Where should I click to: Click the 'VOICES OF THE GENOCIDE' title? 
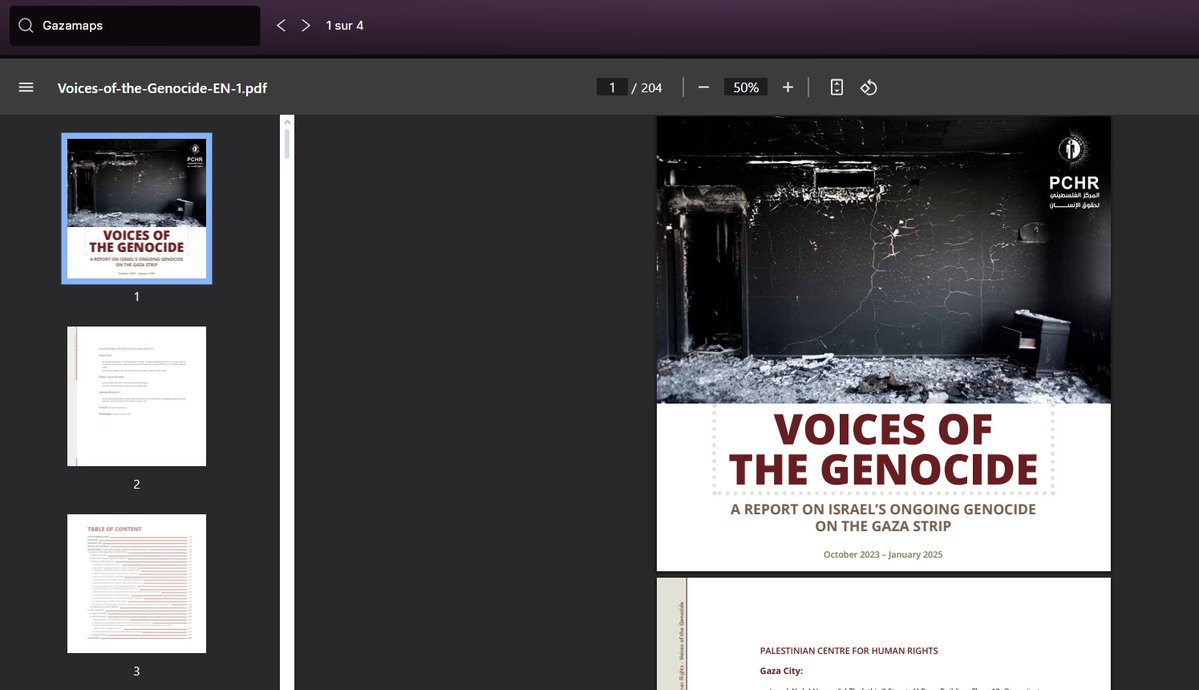883,449
